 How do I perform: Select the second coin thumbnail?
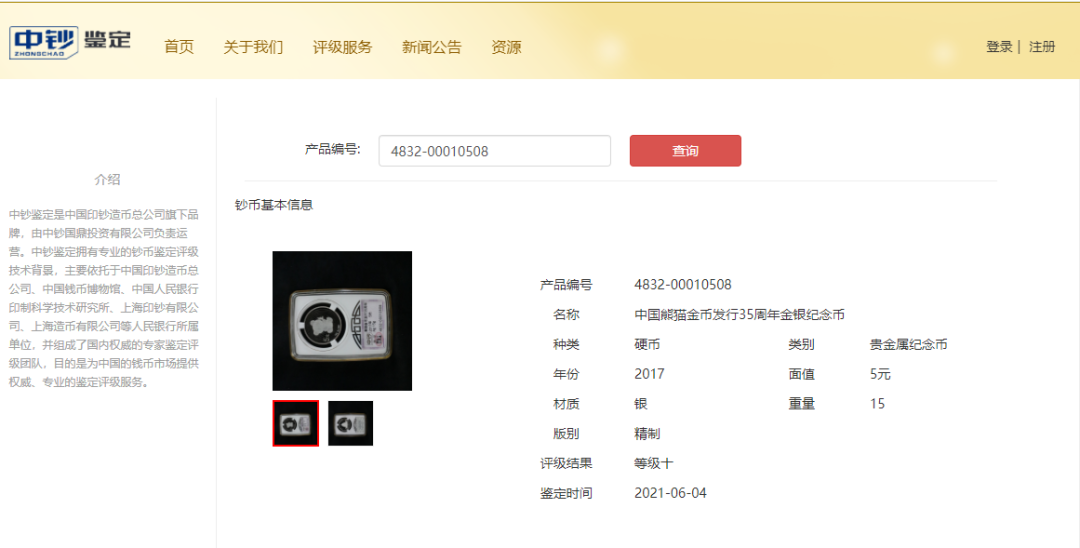351,423
